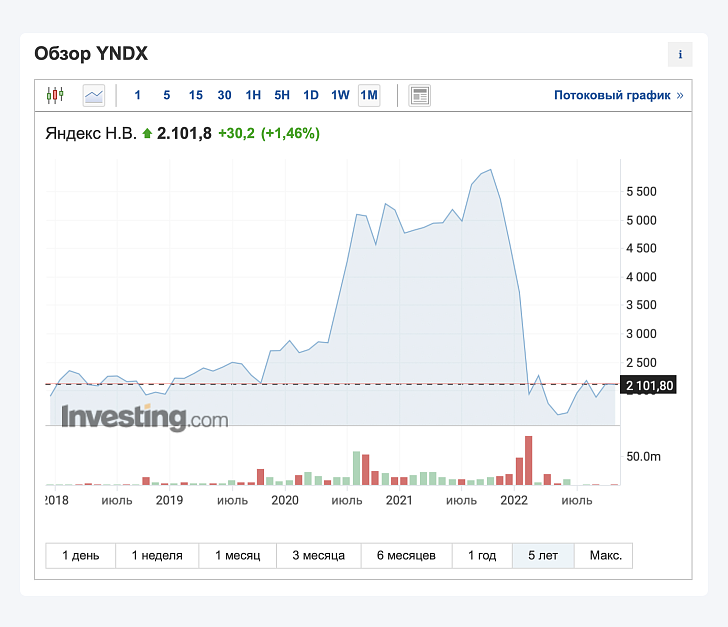Image resolution: width=728 pixels, height=627 pixels.
Task: Click the tallest red volume bar in 2022
Action: point(528,460)
